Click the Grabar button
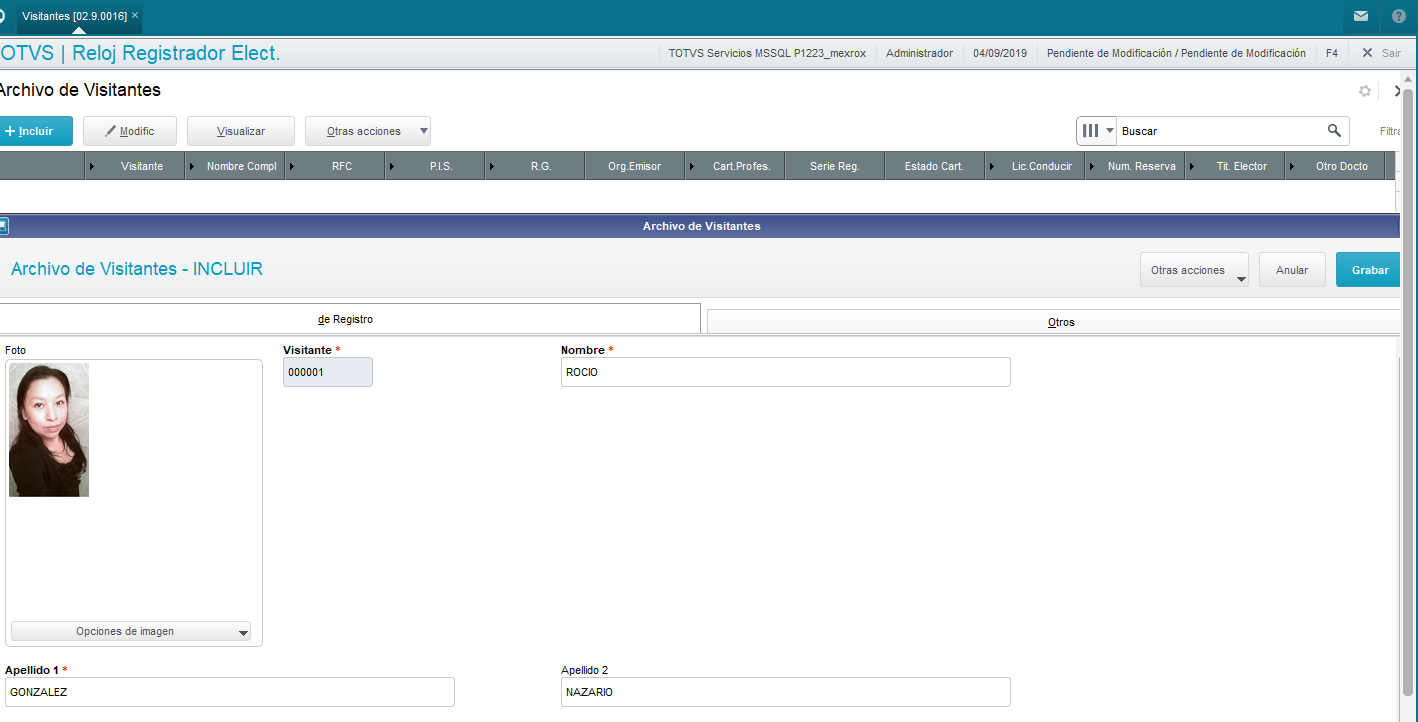 coord(1370,270)
